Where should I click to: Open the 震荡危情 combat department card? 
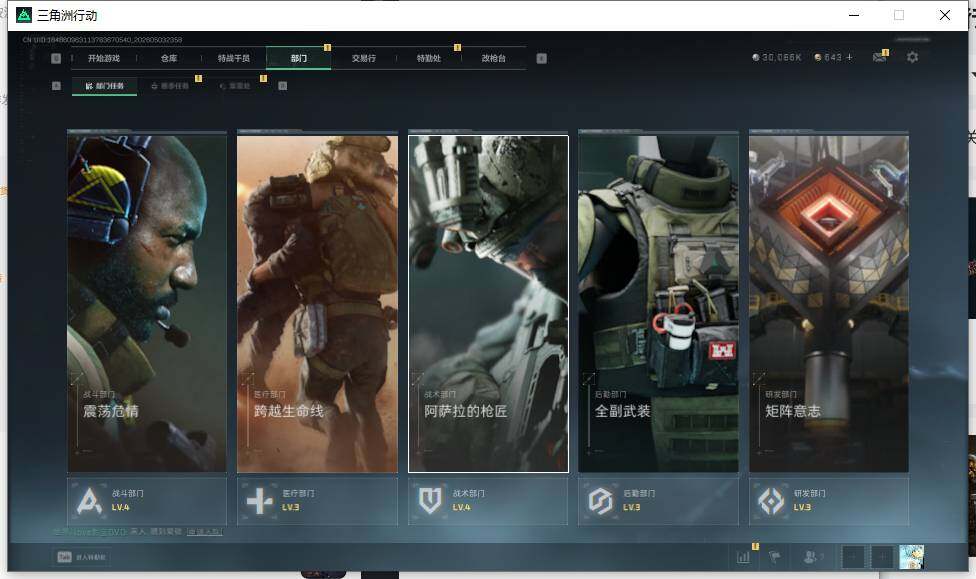pos(147,304)
